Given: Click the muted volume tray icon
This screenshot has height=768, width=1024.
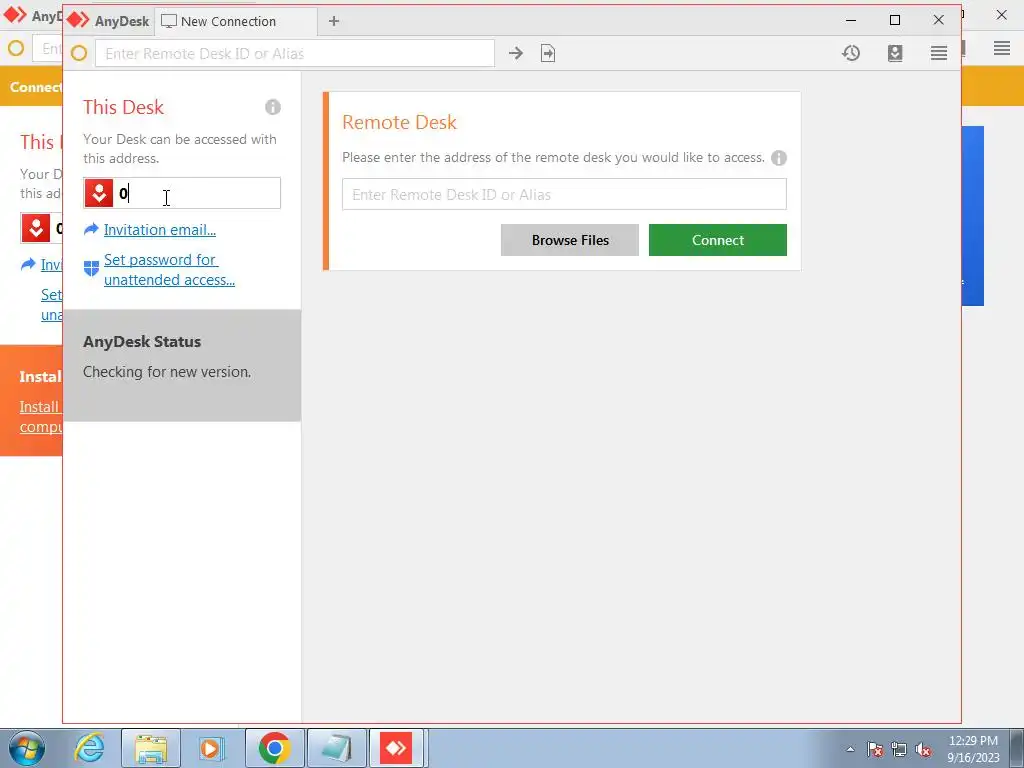Looking at the screenshot, I should tap(923, 749).
